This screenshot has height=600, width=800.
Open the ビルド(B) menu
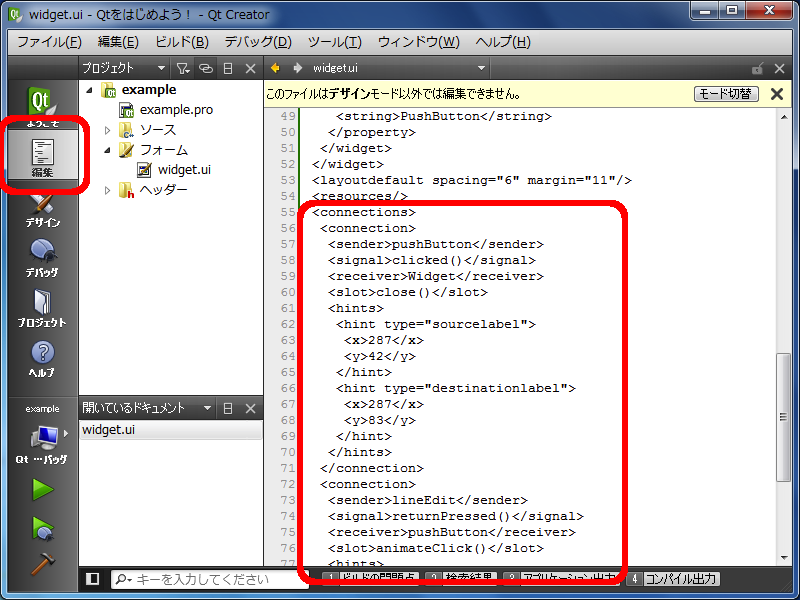tap(182, 42)
